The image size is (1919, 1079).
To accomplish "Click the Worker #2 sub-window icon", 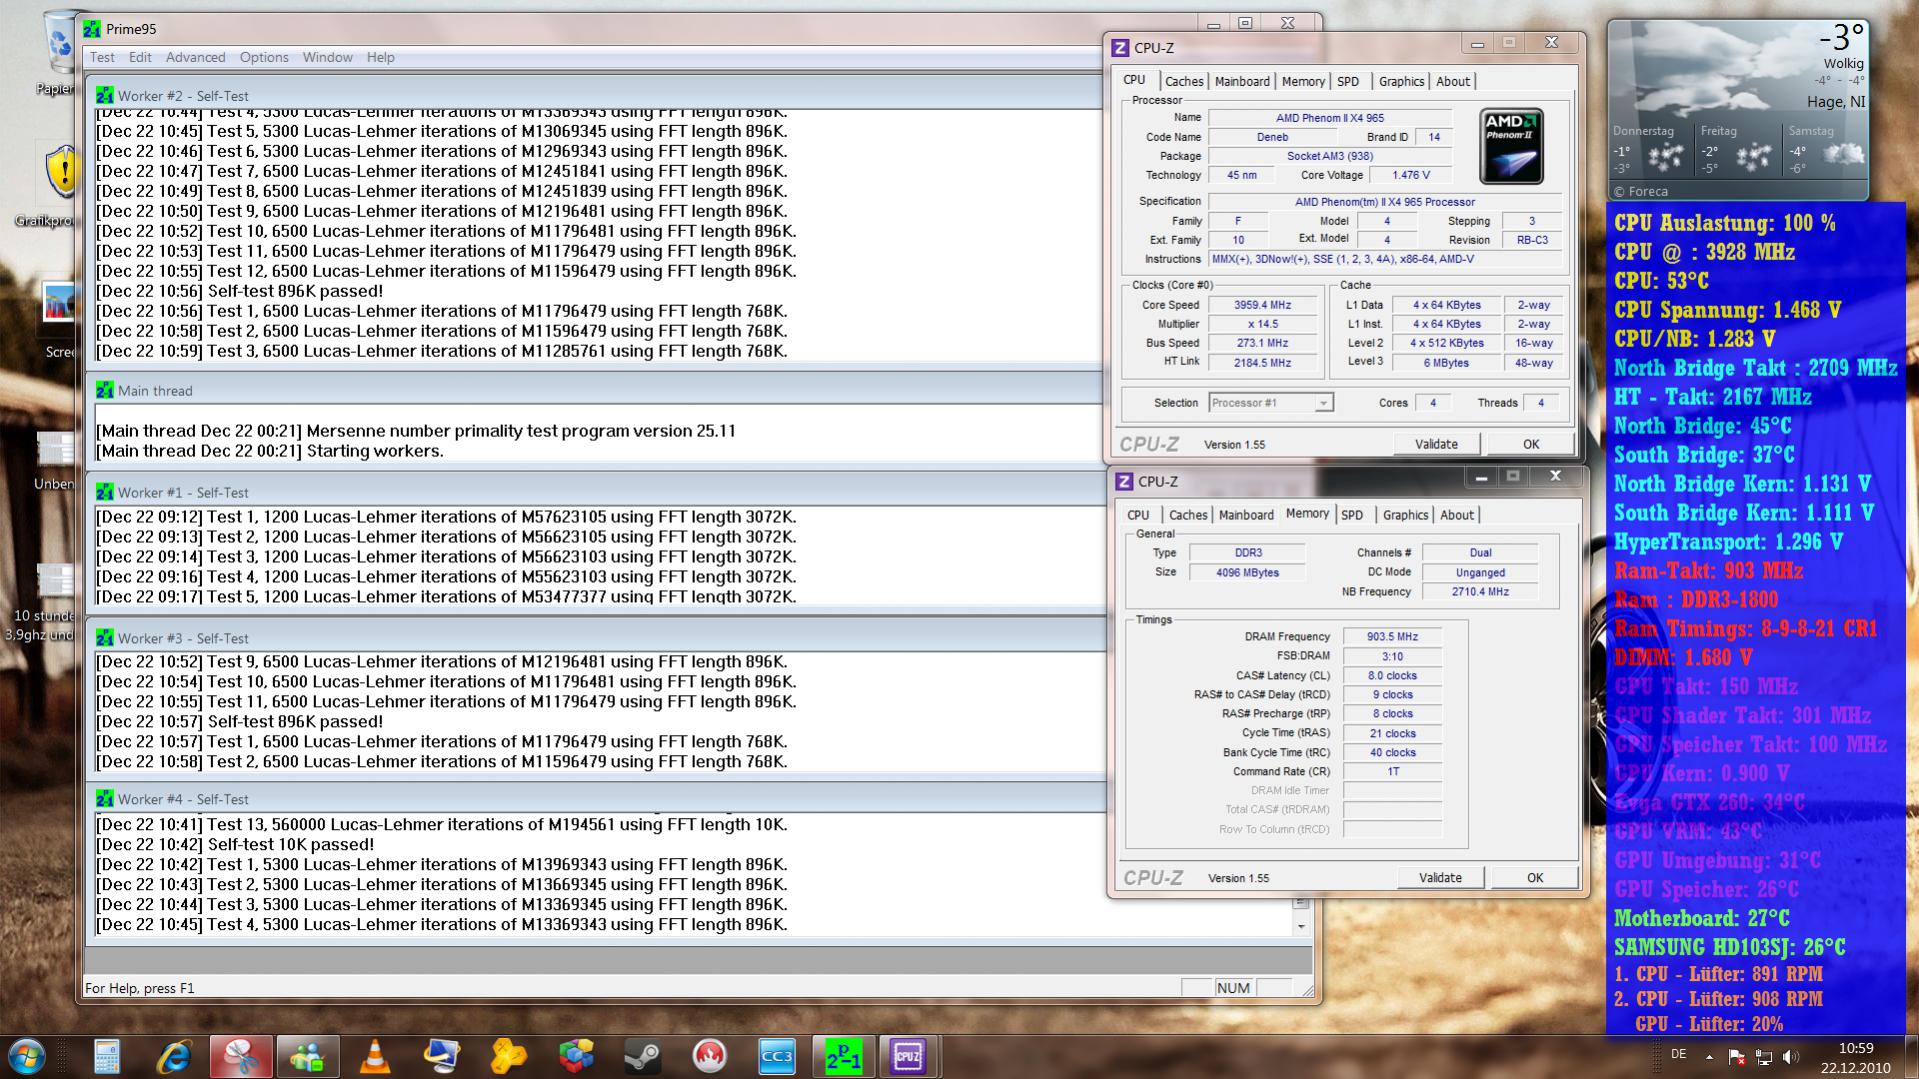I will tap(104, 96).
